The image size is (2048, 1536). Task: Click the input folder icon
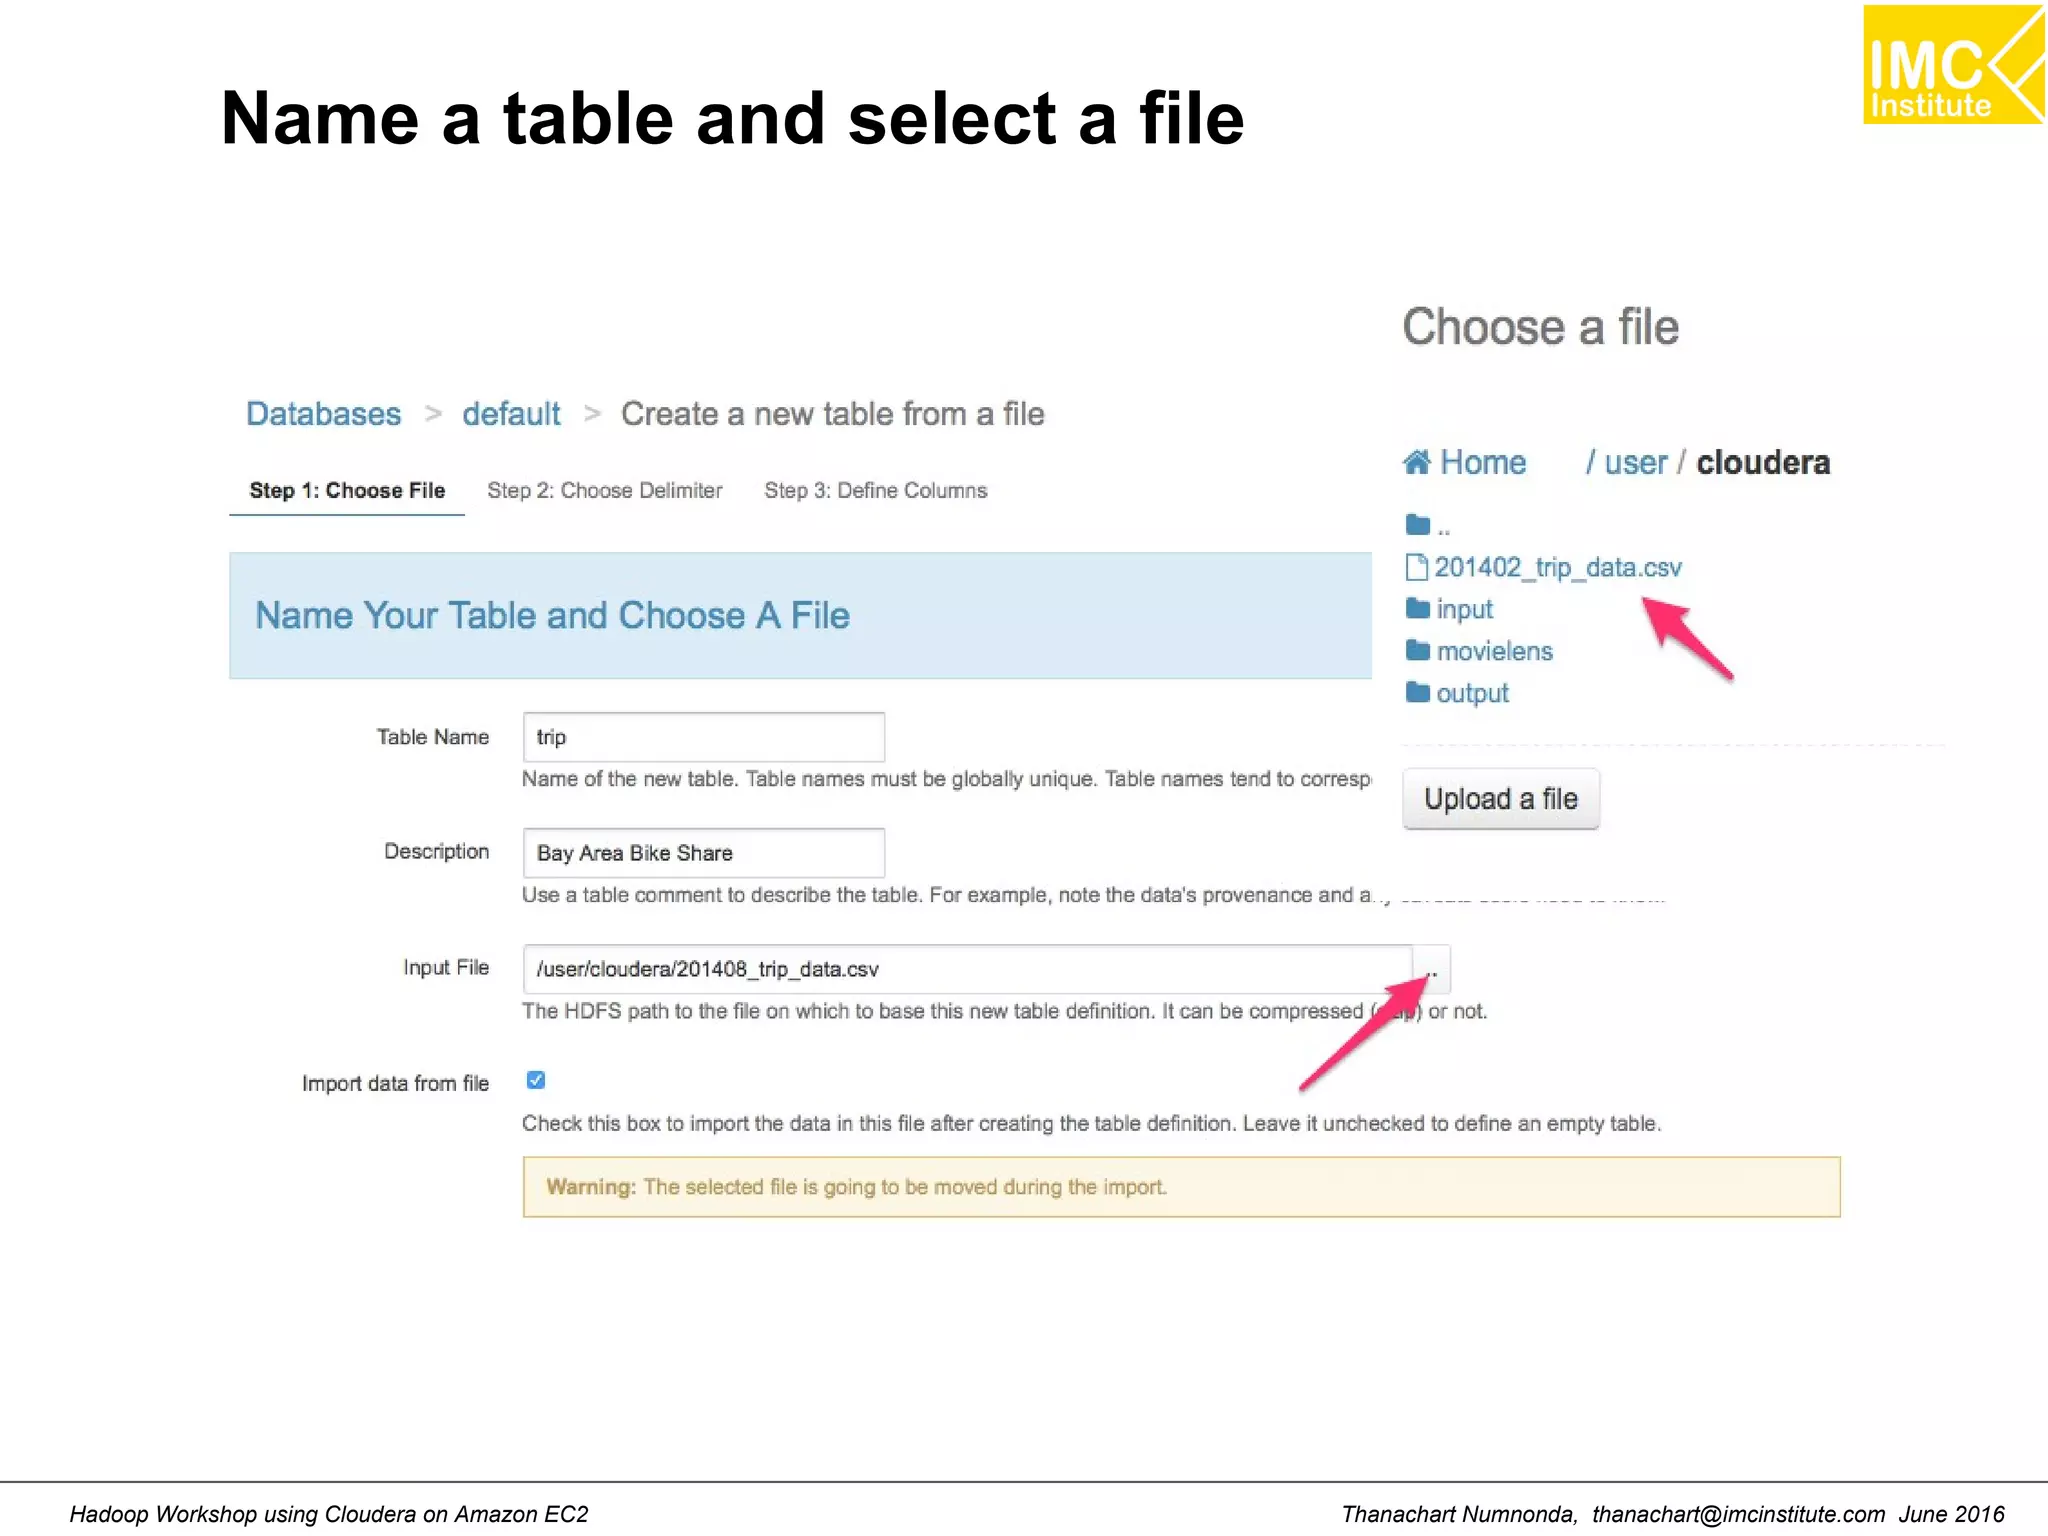[x=1417, y=608]
